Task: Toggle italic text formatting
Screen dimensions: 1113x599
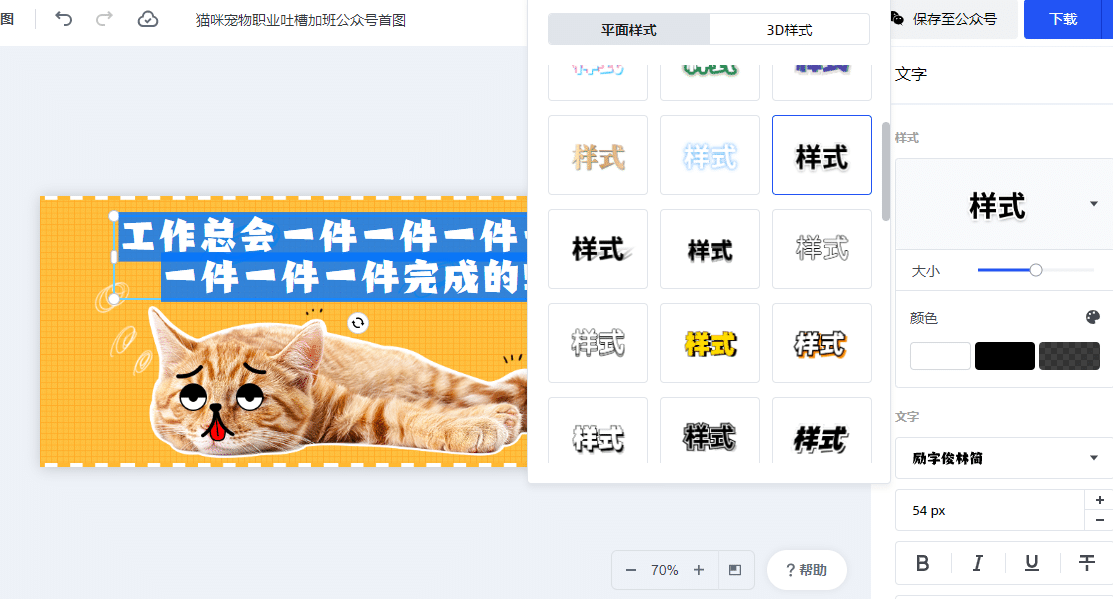Action: point(977,563)
